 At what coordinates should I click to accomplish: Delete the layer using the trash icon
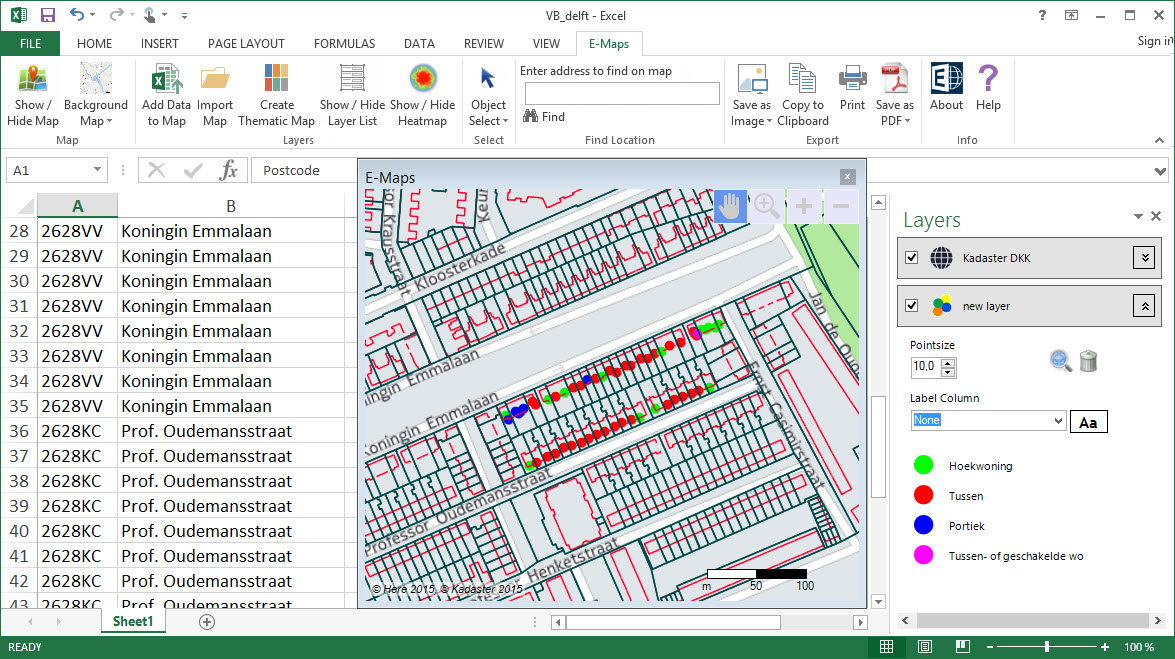point(1089,361)
